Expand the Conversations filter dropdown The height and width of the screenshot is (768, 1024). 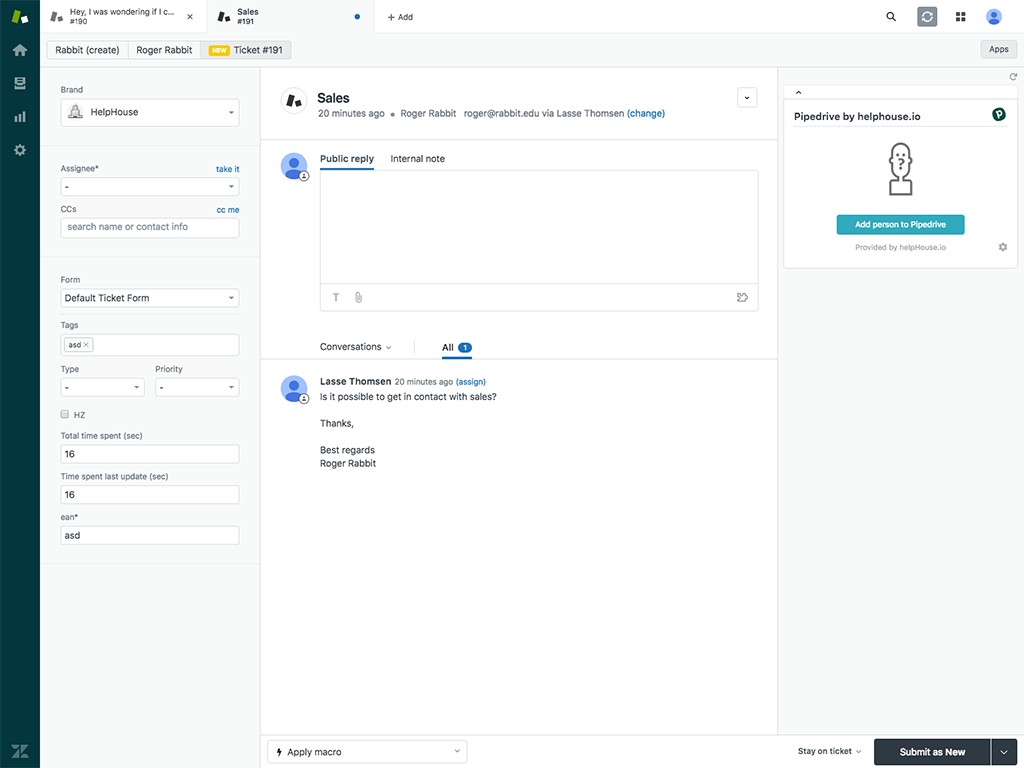tap(355, 347)
